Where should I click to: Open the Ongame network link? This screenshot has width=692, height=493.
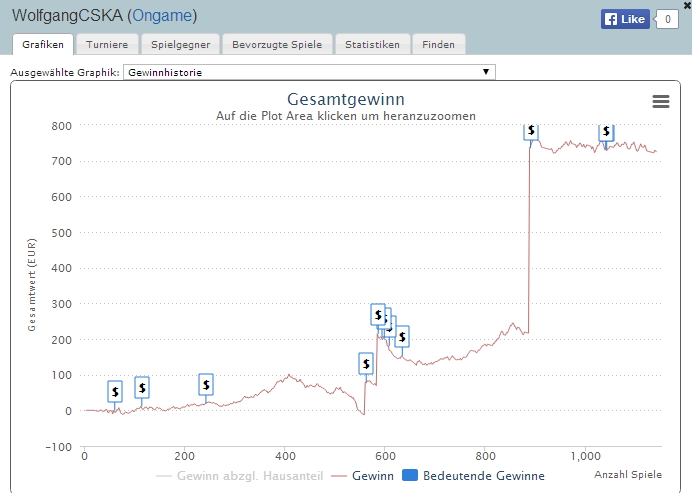click(x=162, y=16)
